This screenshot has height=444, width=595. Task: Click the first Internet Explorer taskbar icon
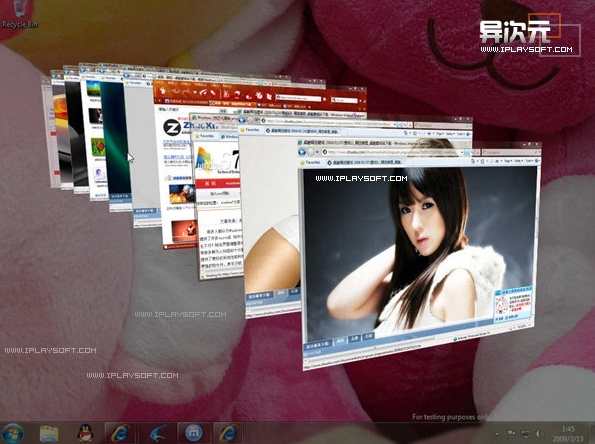[120, 433]
